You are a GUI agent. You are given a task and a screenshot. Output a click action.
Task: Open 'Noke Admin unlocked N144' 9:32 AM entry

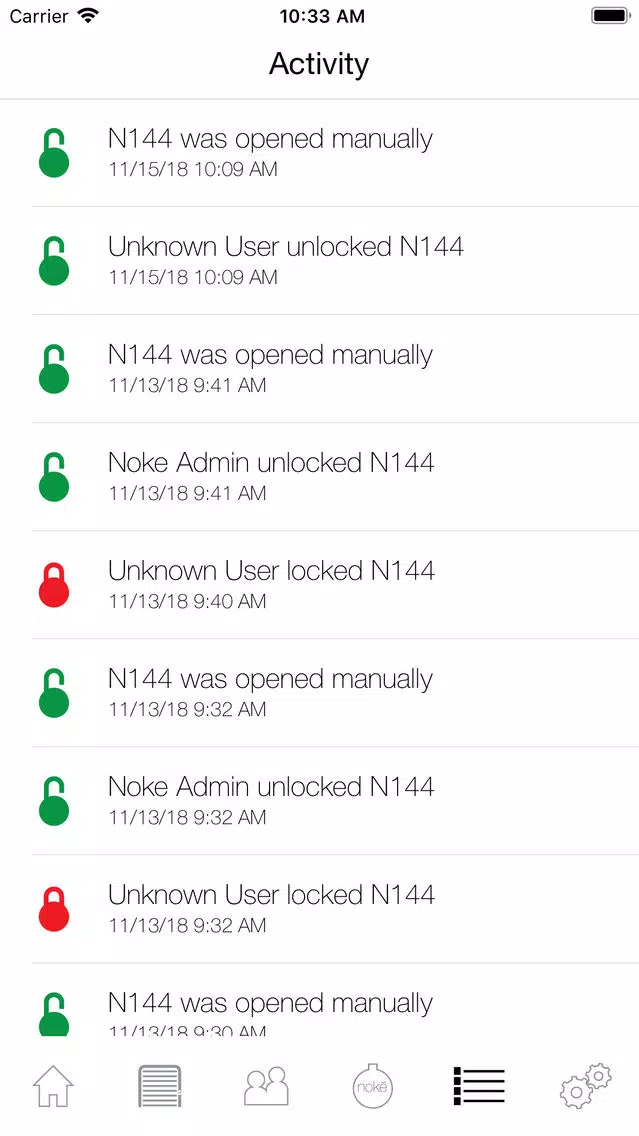335,801
